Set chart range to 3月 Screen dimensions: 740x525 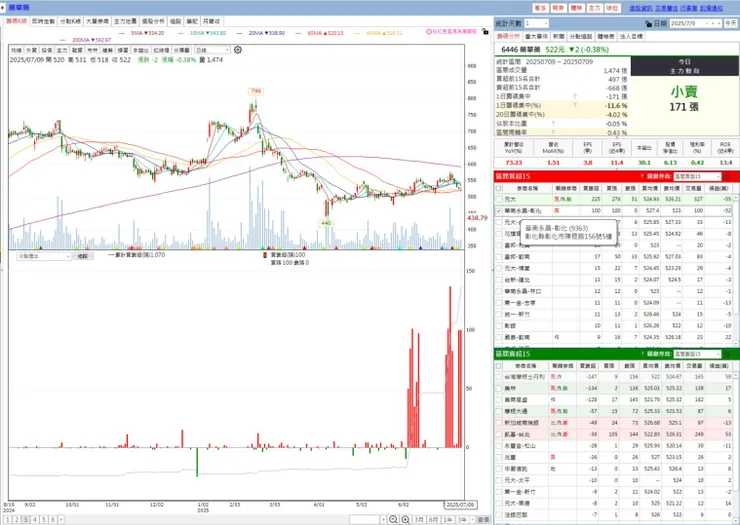point(419,519)
